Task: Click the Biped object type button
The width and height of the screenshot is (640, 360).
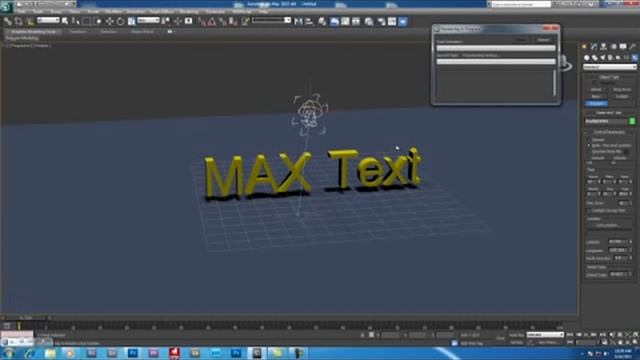Action: tap(596, 96)
